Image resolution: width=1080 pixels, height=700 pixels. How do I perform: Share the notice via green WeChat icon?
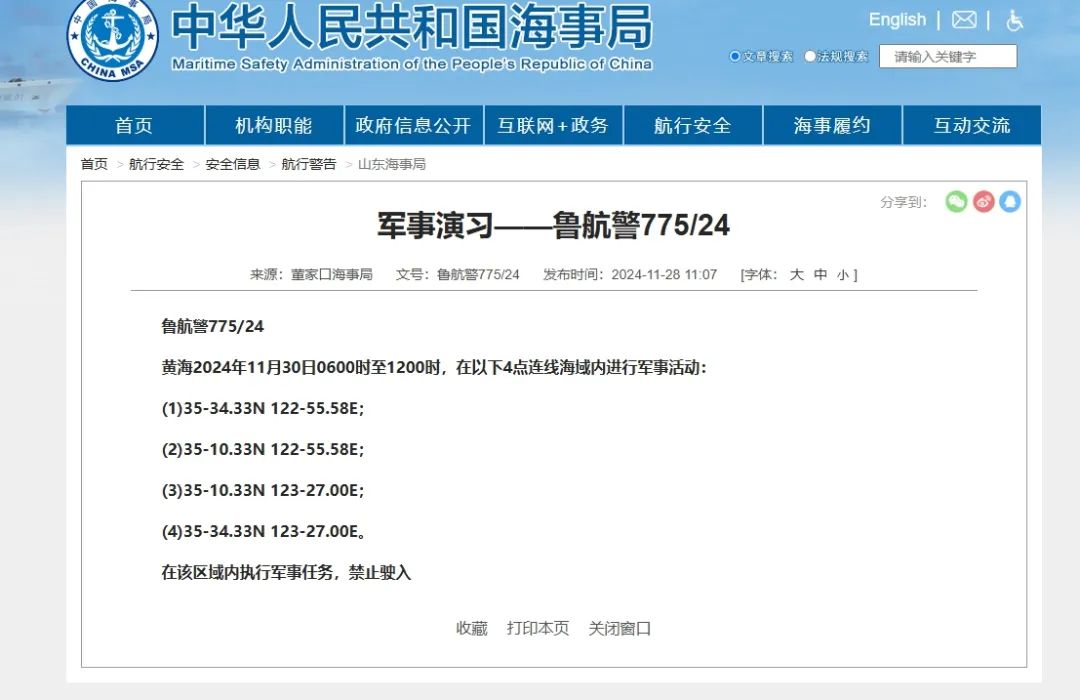pyautogui.click(x=956, y=202)
